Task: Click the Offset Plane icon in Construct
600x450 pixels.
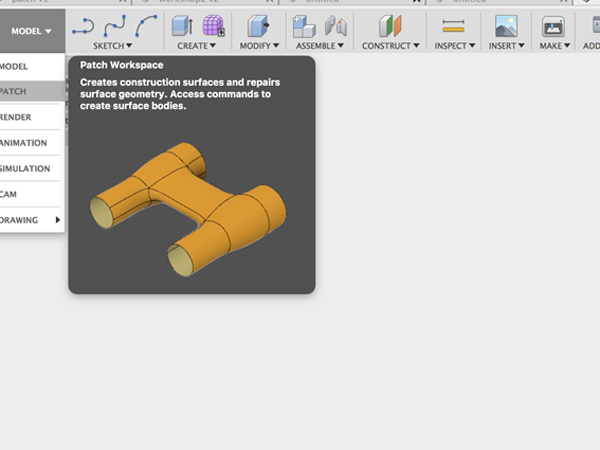Action: coord(390,26)
